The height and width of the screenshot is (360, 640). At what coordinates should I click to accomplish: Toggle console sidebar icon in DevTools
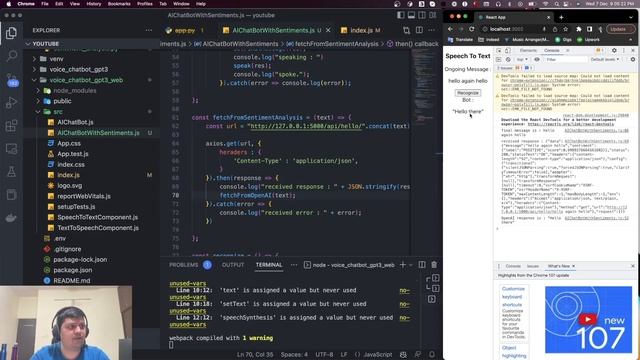(499, 60)
